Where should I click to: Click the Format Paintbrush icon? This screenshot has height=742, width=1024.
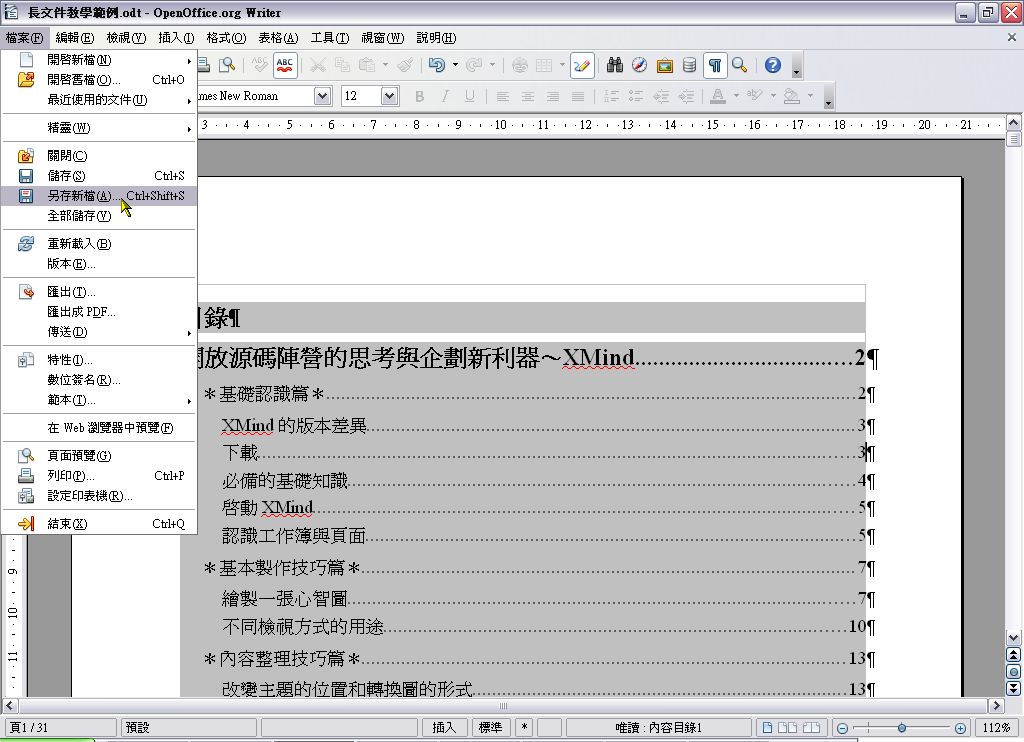pyautogui.click(x=405, y=65)
